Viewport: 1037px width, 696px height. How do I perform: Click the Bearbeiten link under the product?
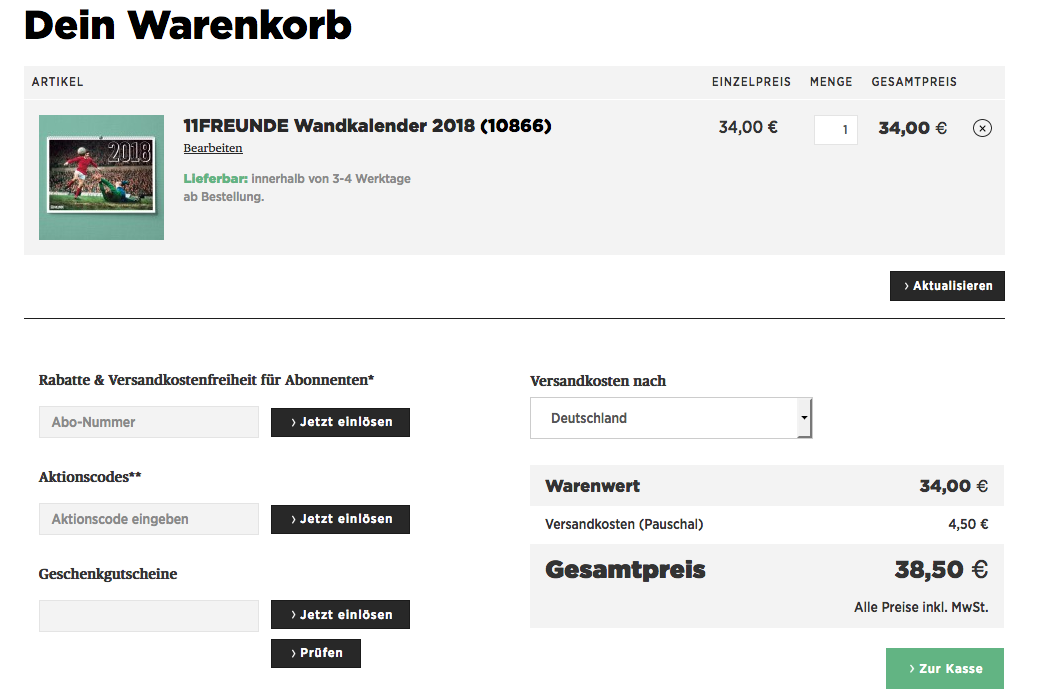[213, 148]
